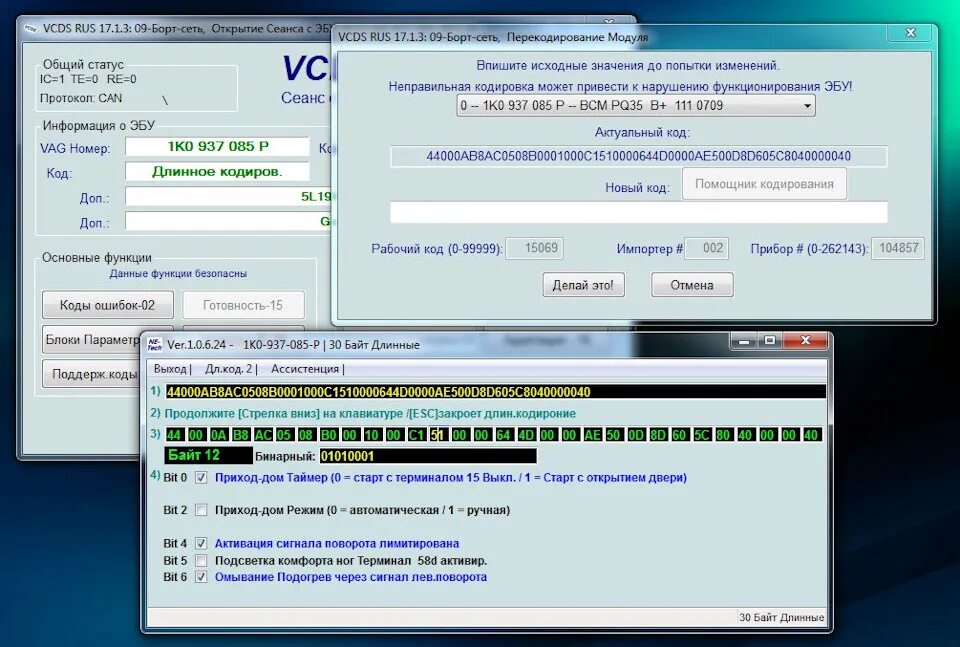Select byte cell 50
The image size is (960, 647).
(x=613, y=435)
